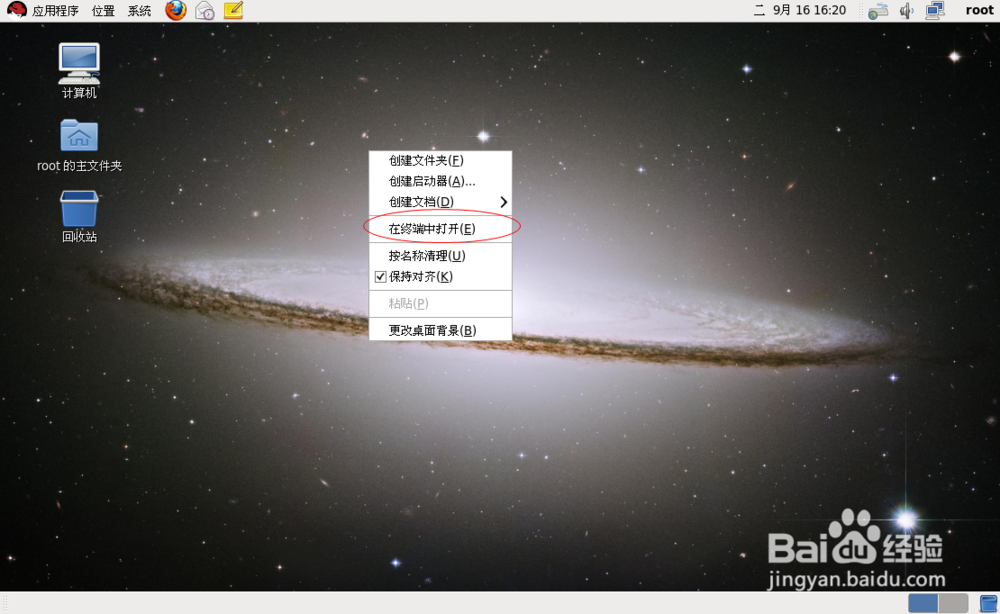1000x614 pixels.
Task: Select the 计算机 desktop icon
Action: click(79, 70)
